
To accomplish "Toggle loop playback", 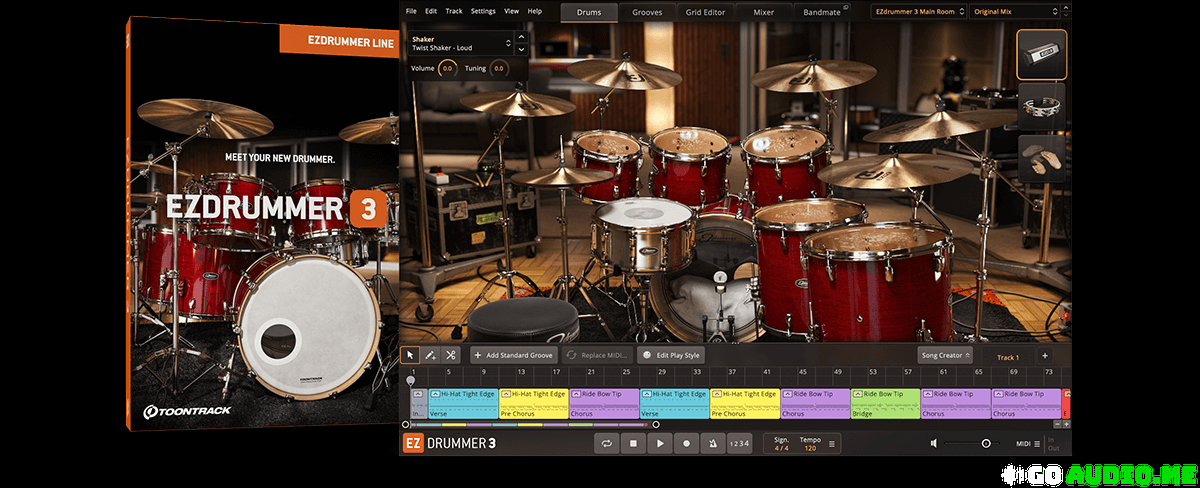I will [x=607, y=443].
